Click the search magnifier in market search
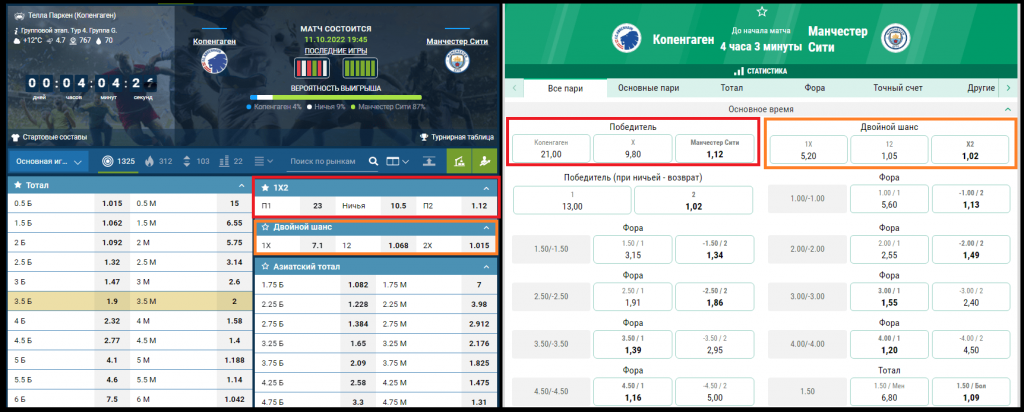Viewport: 1024px width, 412px height. tap(373, 161)
